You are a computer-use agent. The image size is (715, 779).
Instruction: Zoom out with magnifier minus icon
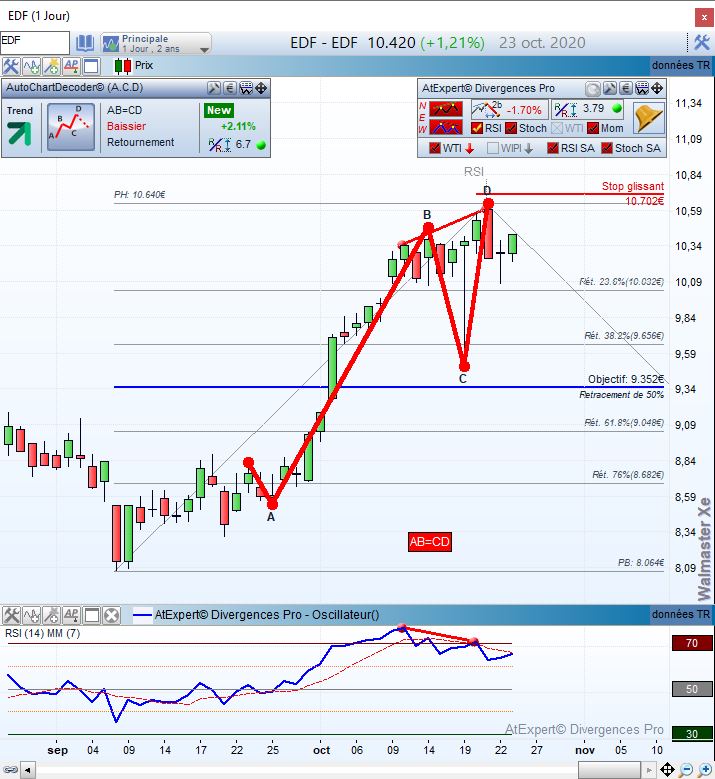click(686, 770)
